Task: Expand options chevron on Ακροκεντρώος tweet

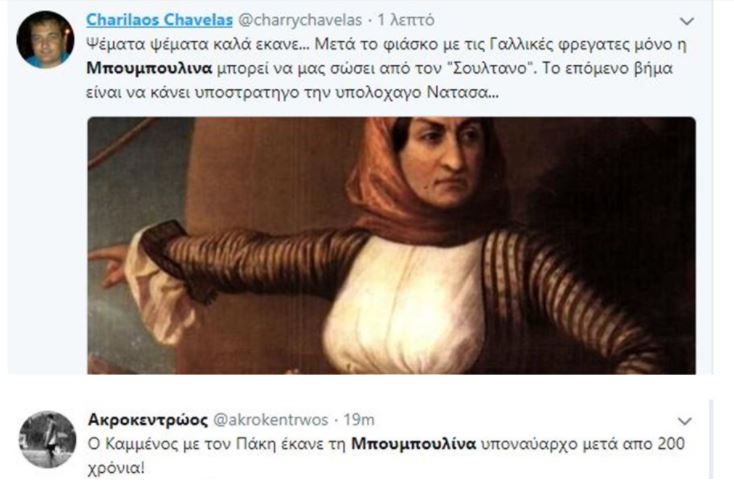Action: click(x=685, y=422)
